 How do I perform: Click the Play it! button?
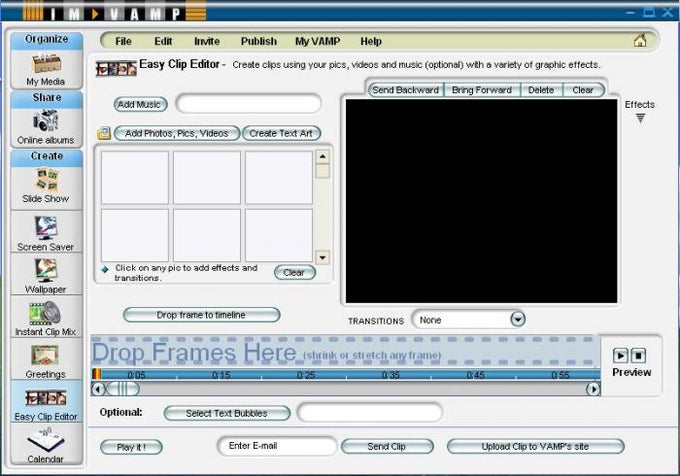[x=131, y=447]
